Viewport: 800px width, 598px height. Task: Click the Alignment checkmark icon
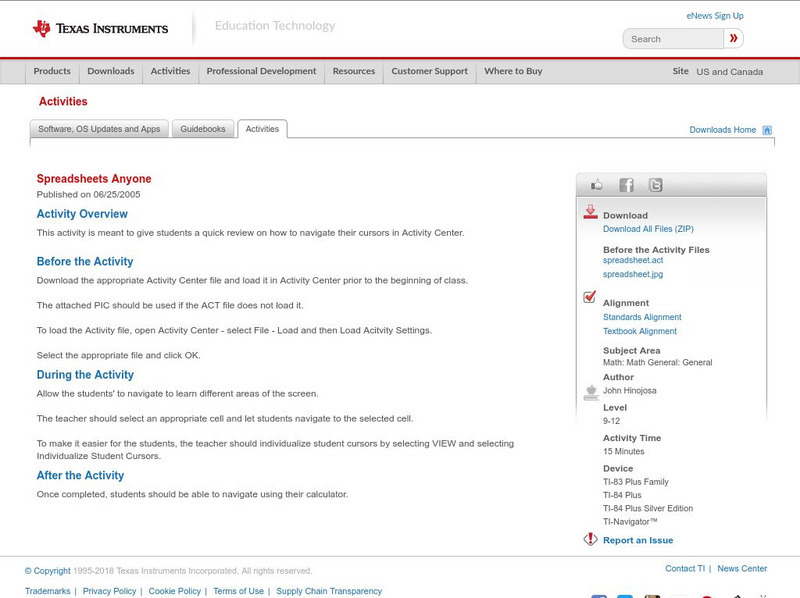(x=589, y=296)
